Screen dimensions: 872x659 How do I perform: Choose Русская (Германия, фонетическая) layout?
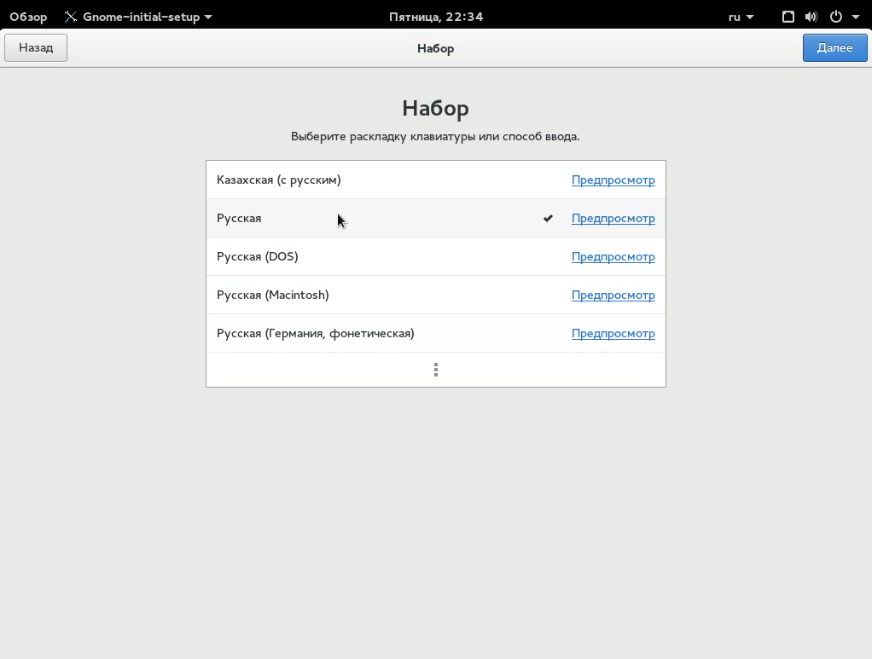pyautogui.click(x=315, y=333)
